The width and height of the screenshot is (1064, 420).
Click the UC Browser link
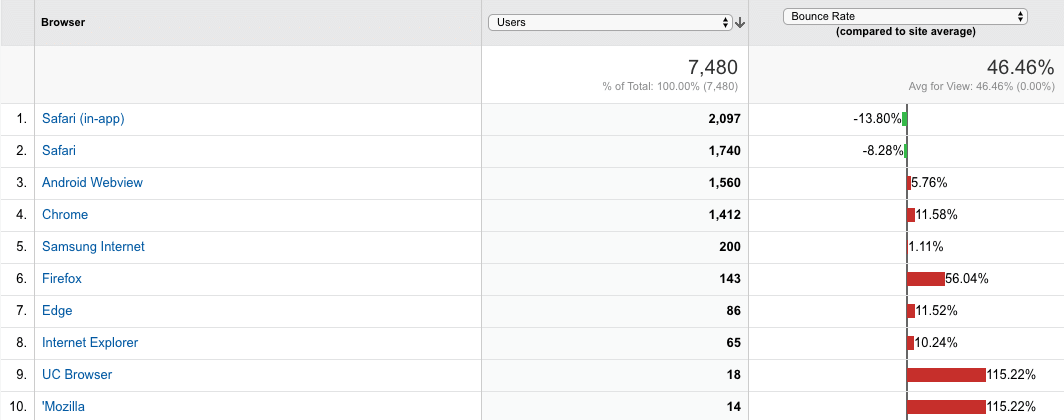point(77,375)
